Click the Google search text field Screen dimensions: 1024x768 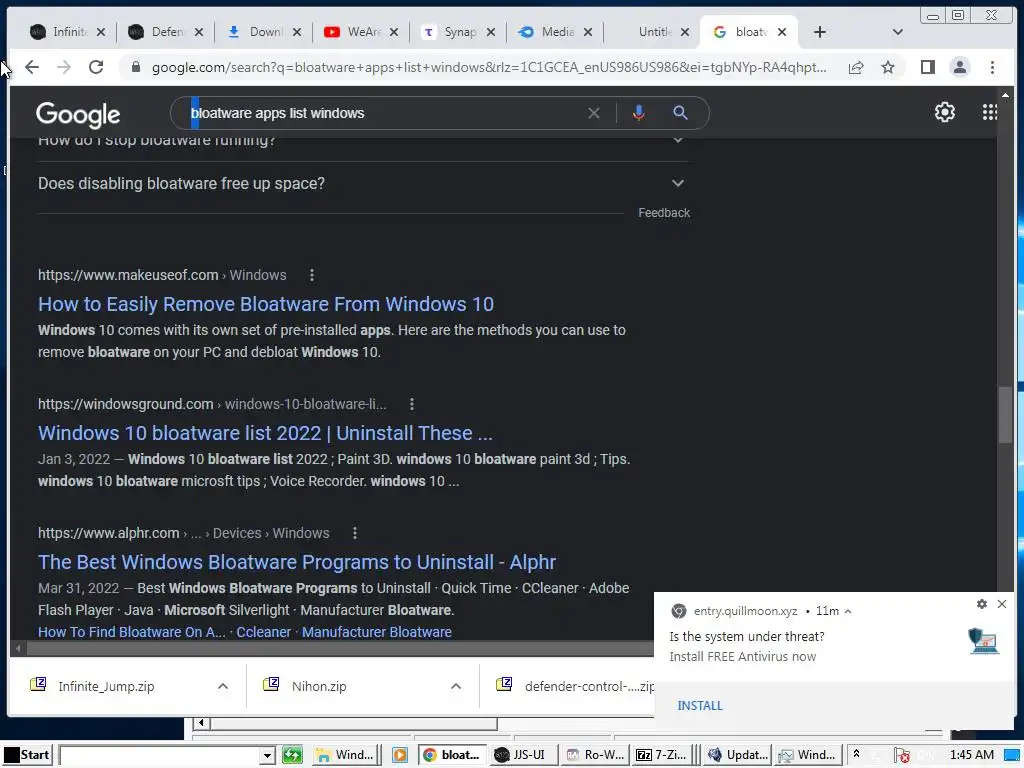click(x=385, y=113)
